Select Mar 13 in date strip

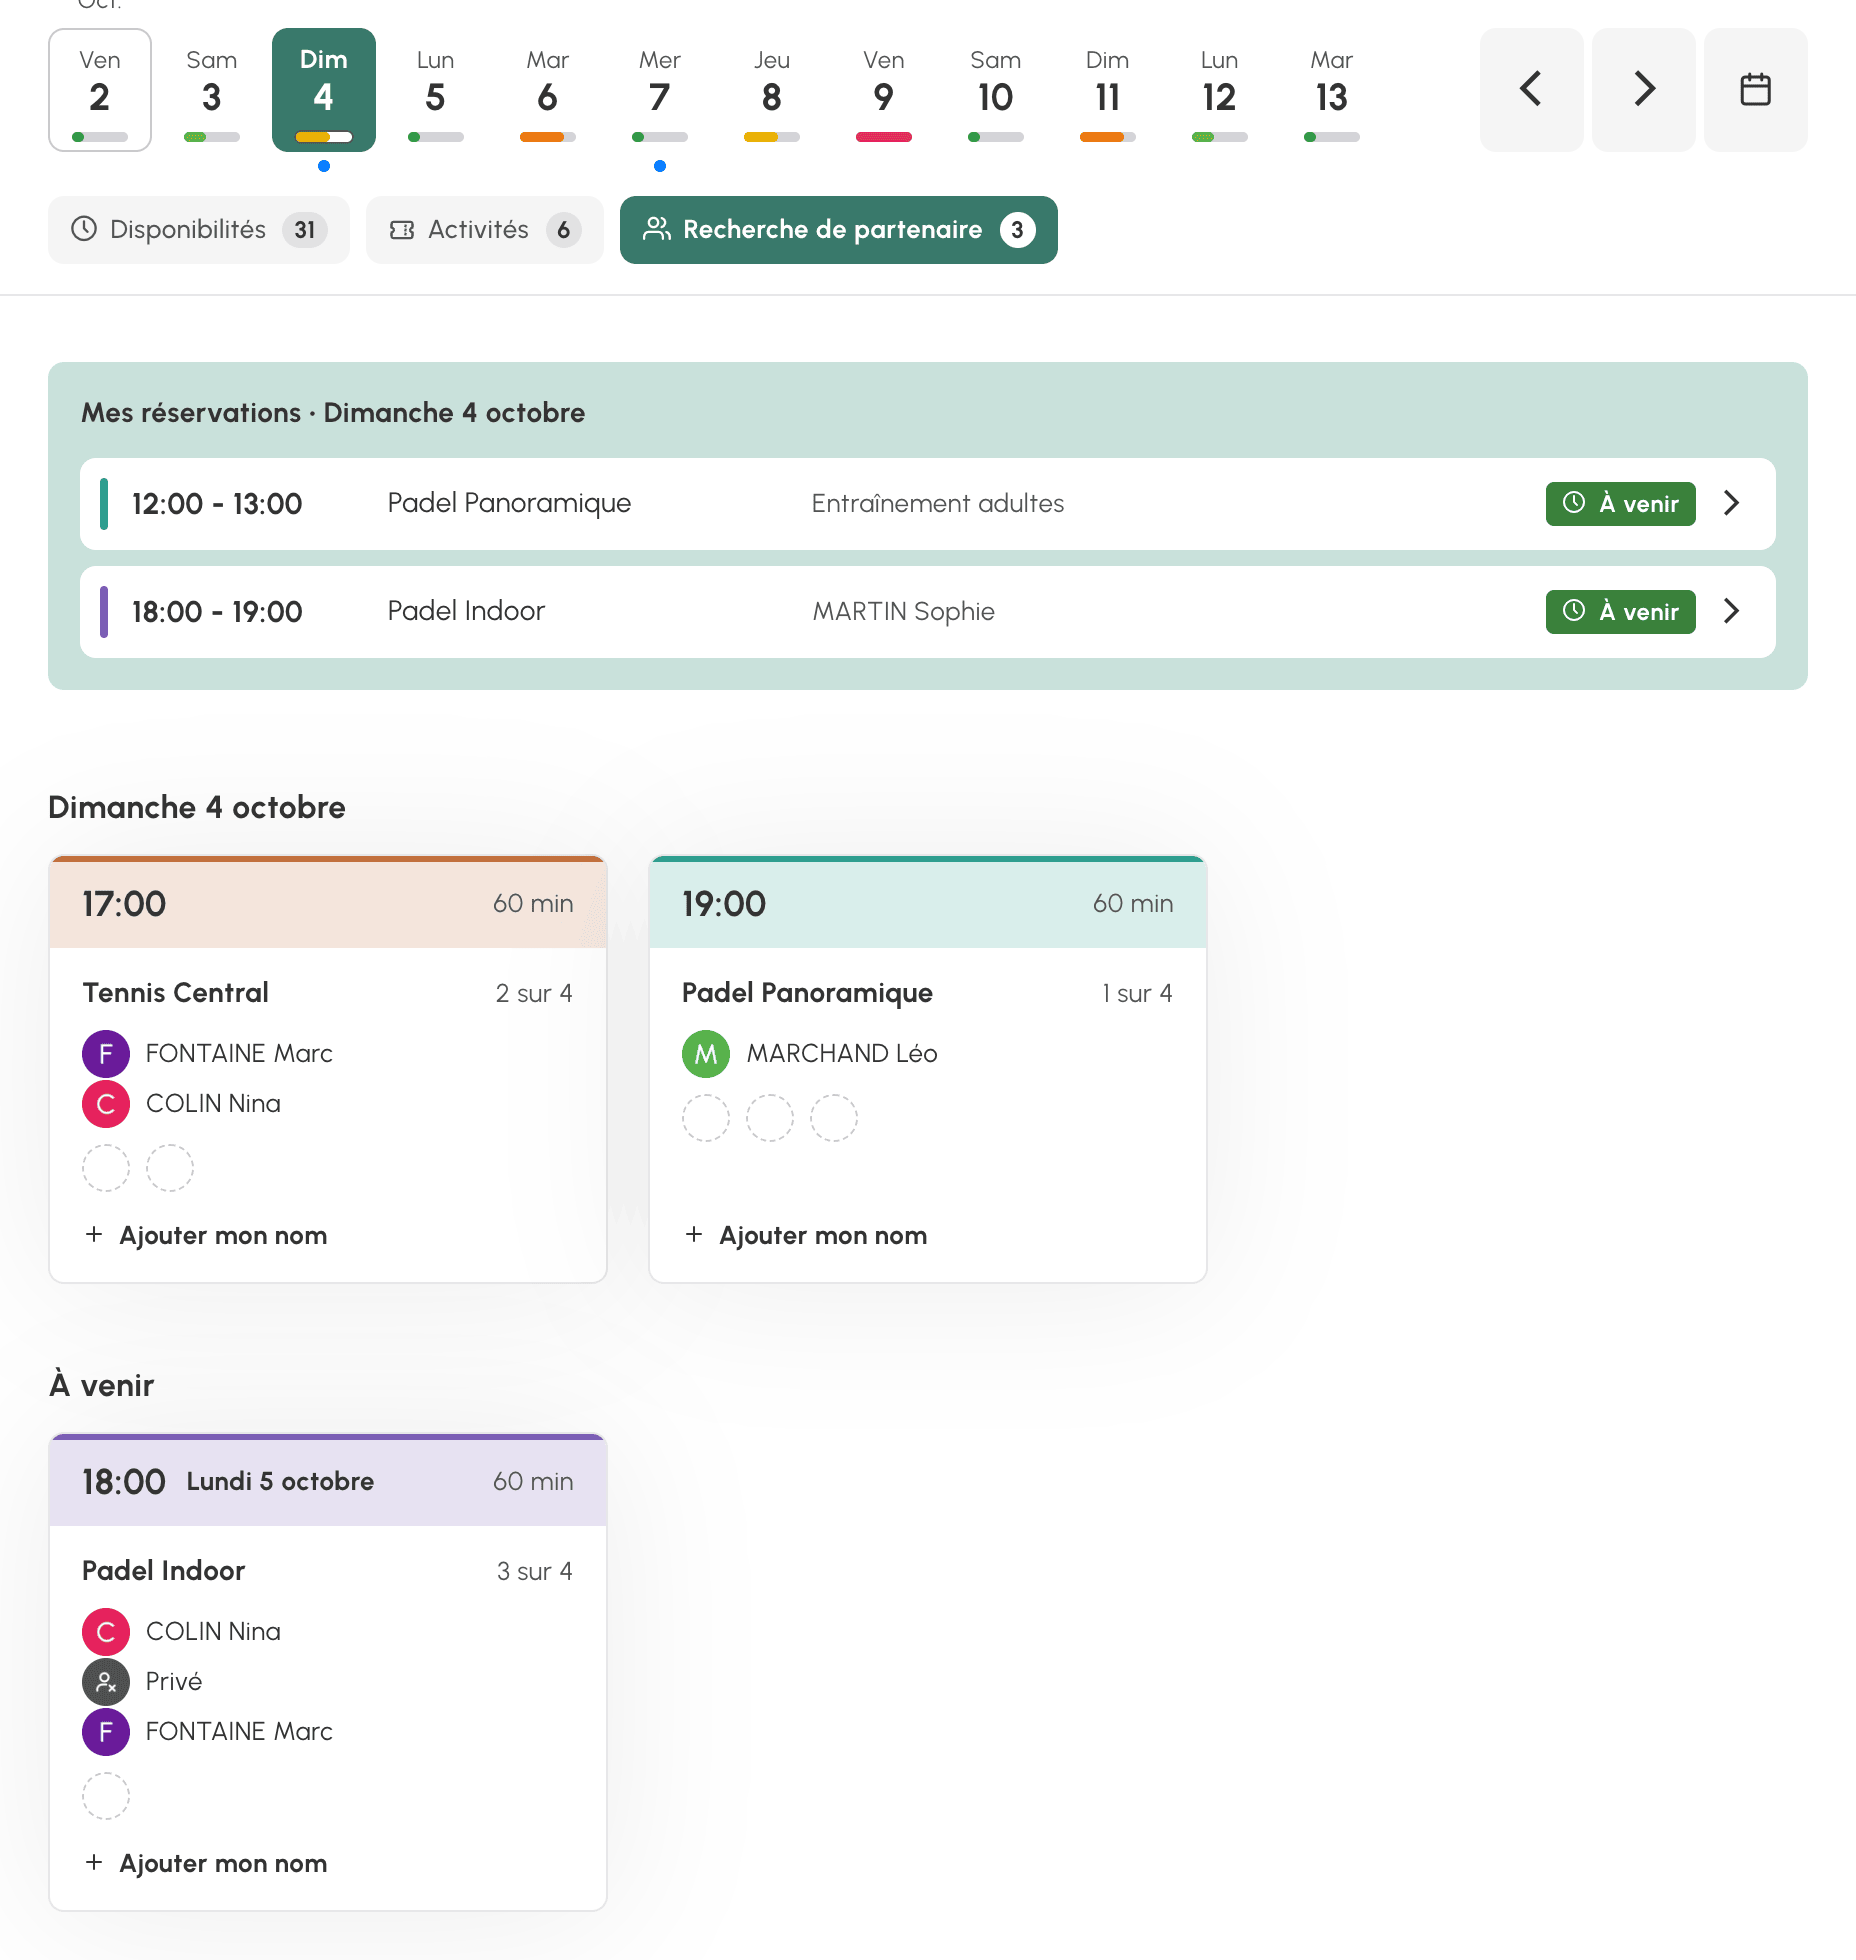(1332, 90)
